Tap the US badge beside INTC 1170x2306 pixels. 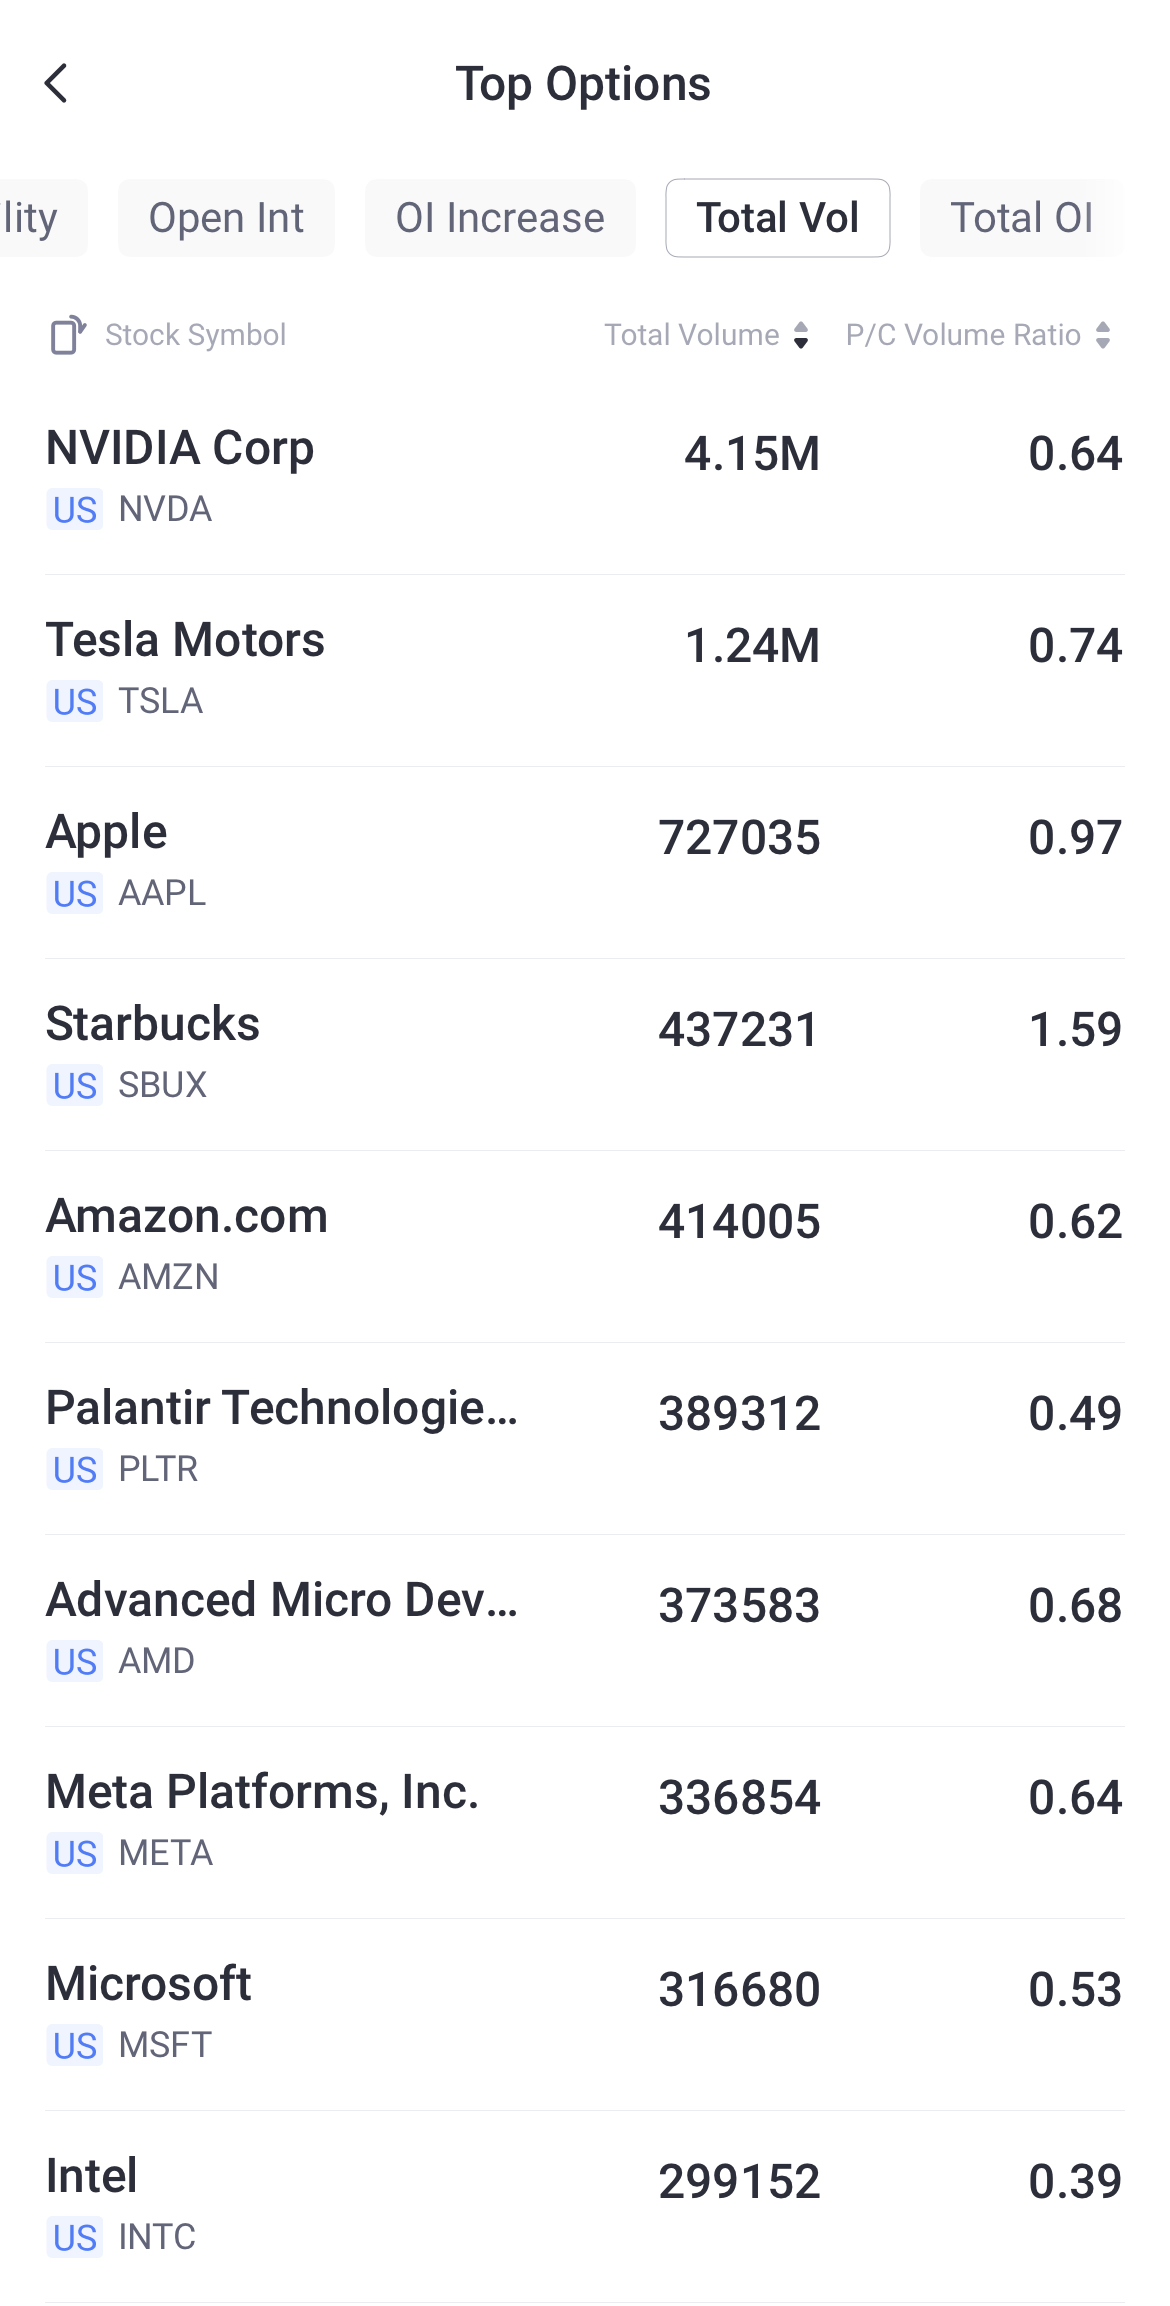pyautogui.click(x=75, y=2238)
